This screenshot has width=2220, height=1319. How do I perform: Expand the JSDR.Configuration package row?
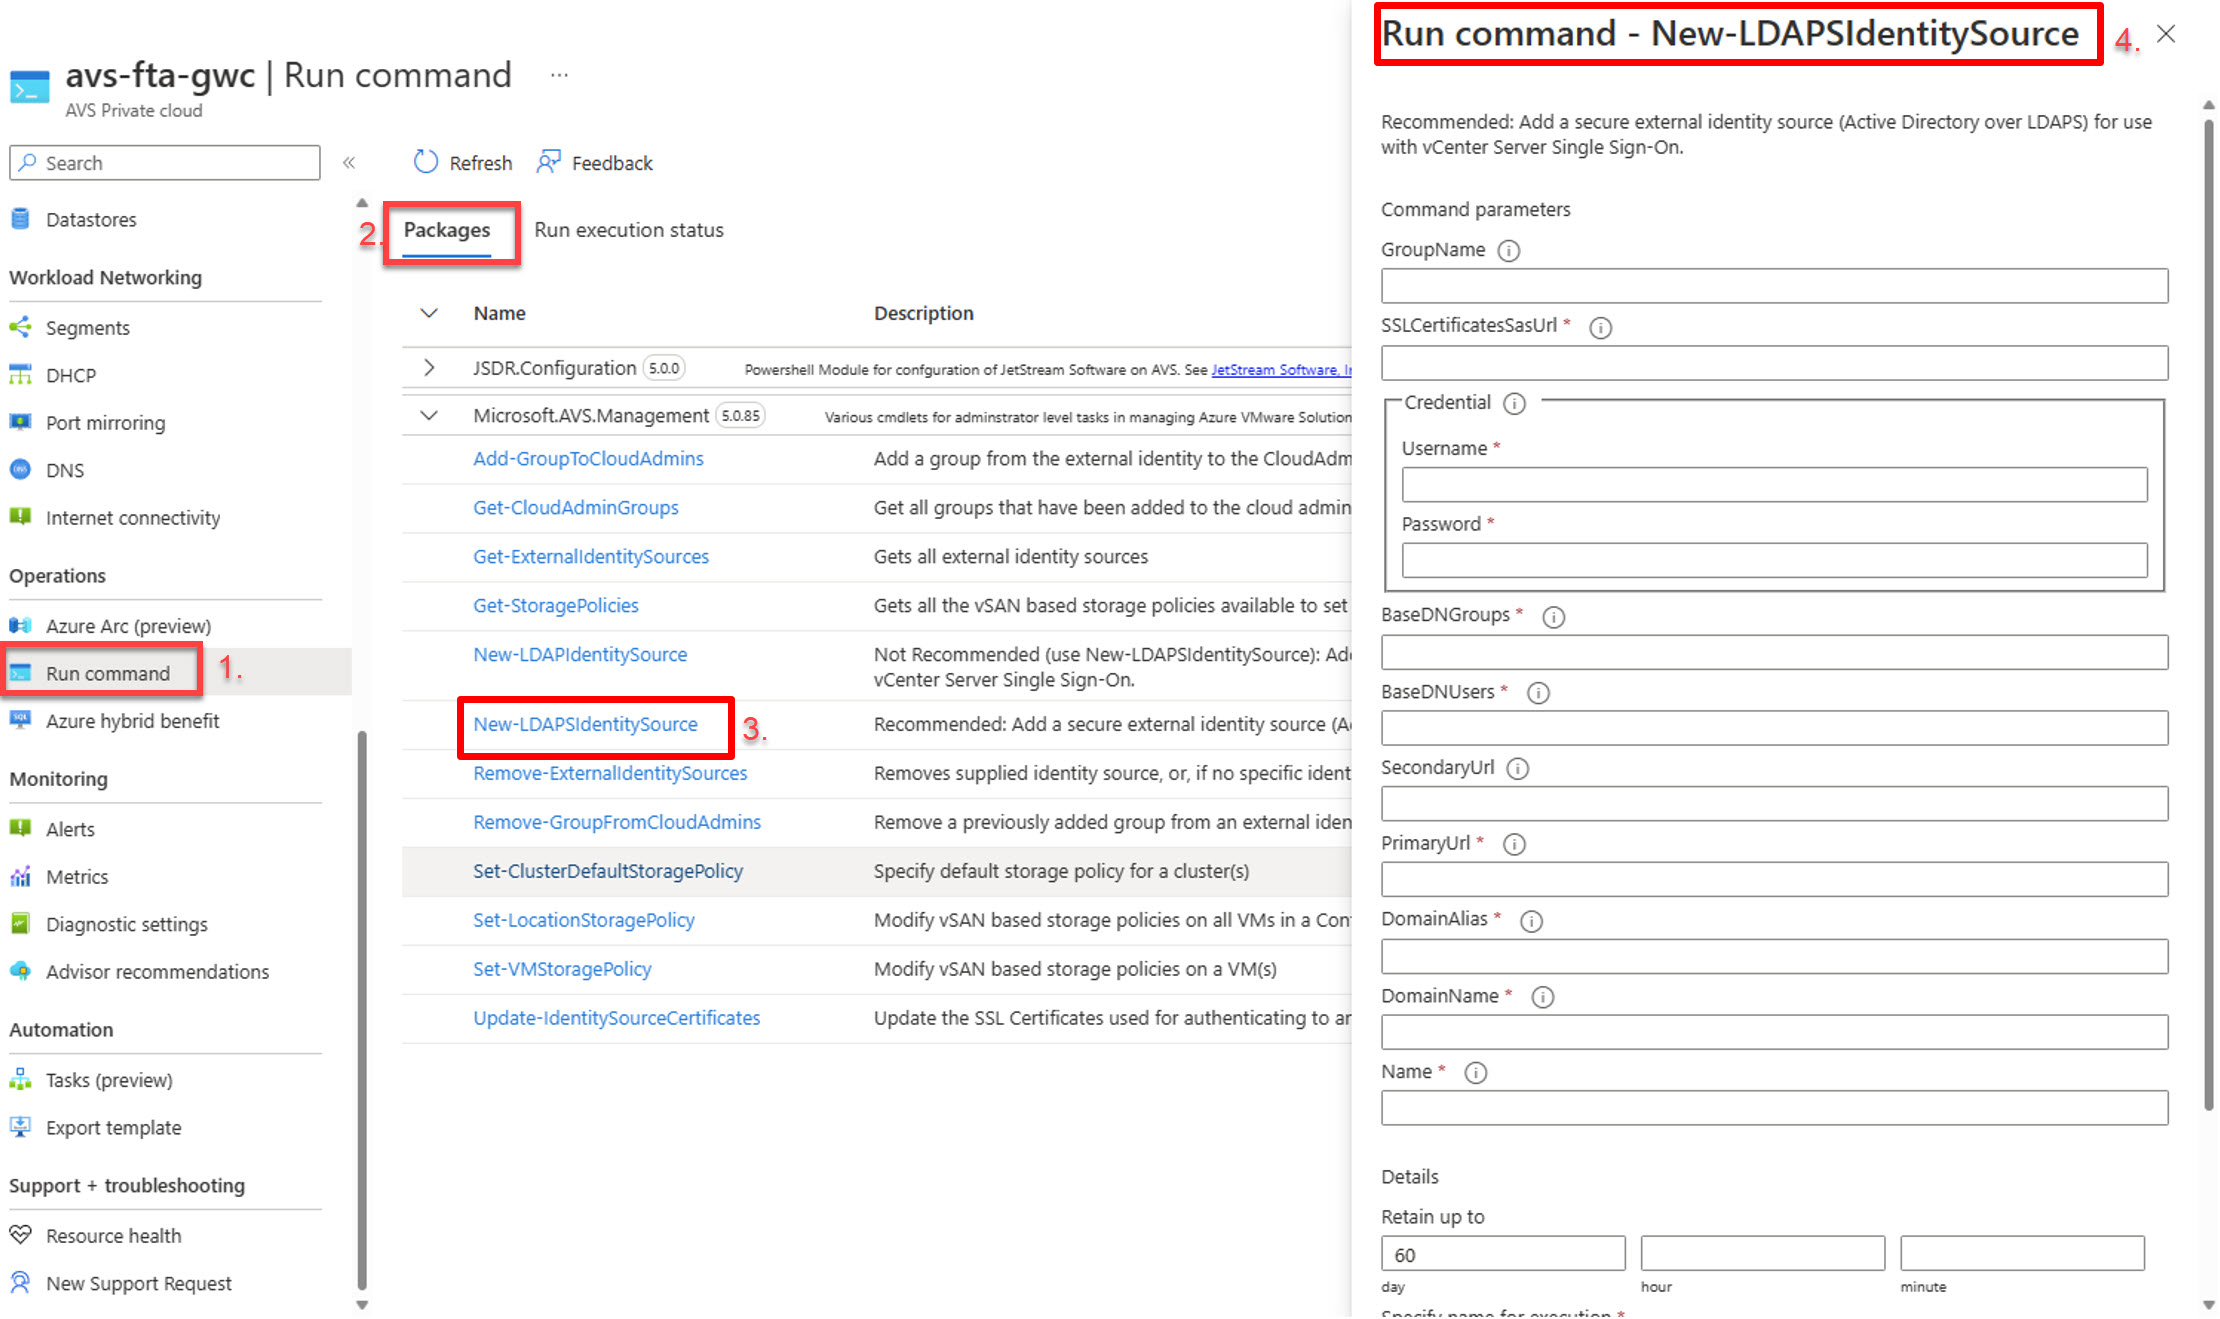click(x=429, y=368)
